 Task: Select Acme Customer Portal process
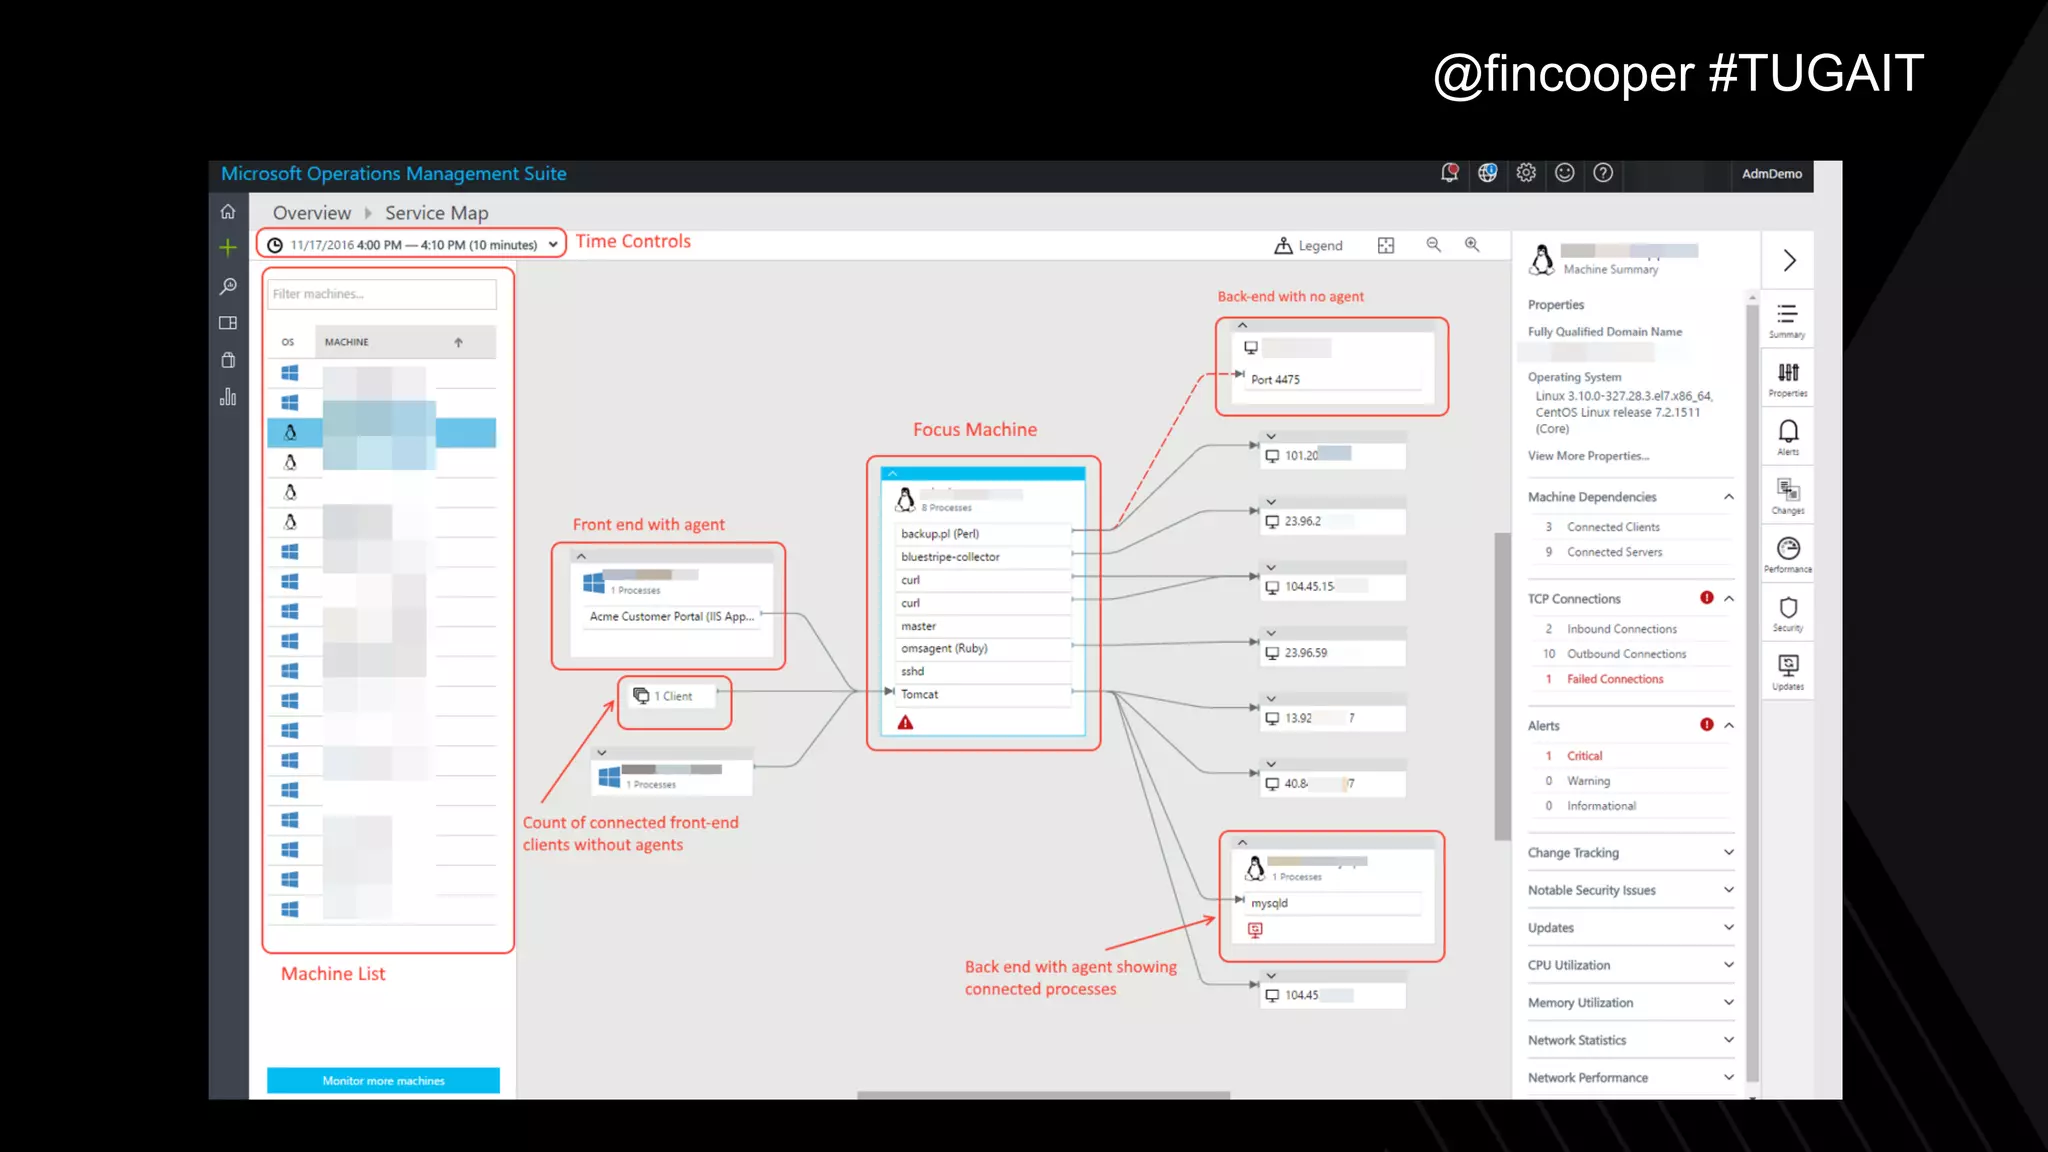pyautogui.click(x=672, y=617)
